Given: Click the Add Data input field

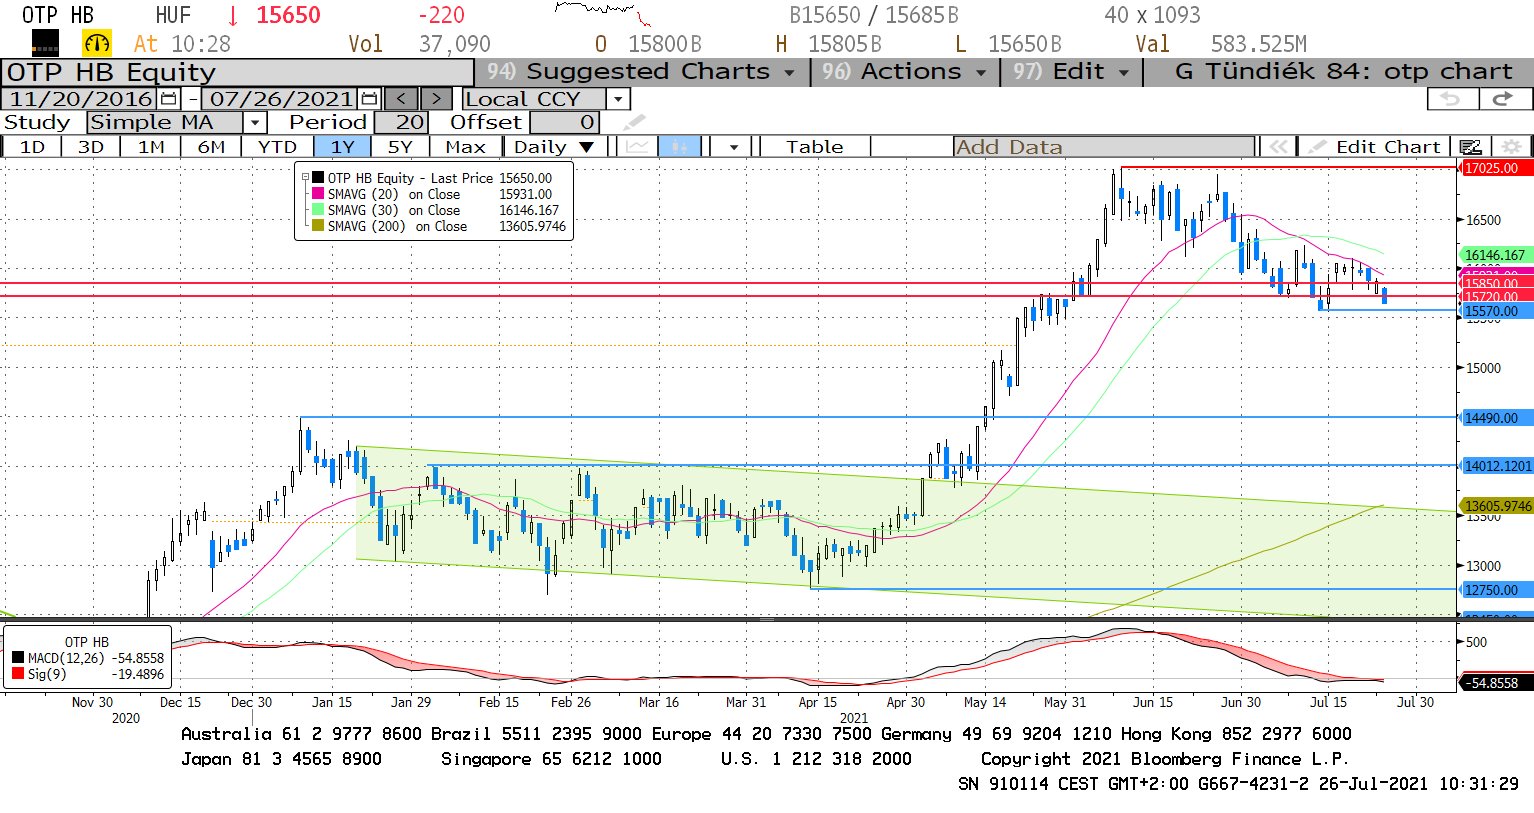Looking at the screenshot, I should coord(1103,146).
